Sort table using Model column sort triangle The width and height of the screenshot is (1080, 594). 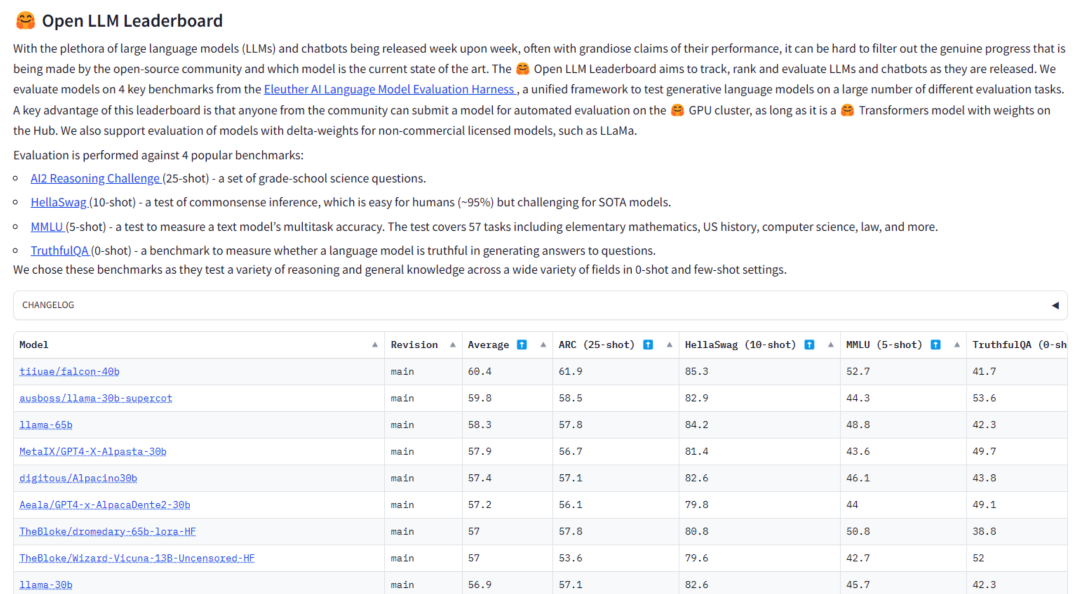point(375,345)
